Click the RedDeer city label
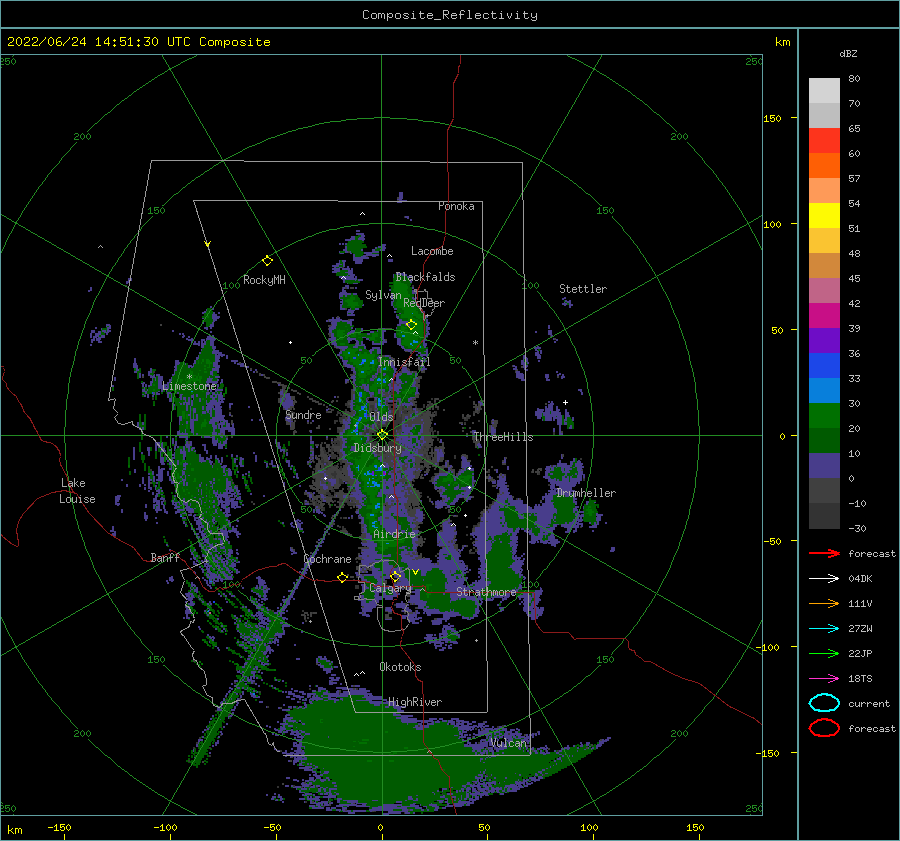Screen dimensions: 900x841 pyautogui.click(x=424, y=303)
